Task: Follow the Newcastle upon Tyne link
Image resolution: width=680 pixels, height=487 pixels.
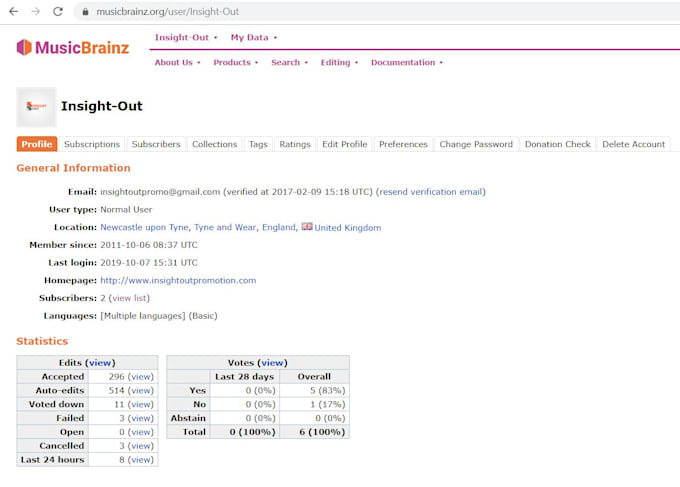Action: pyautogui.click(x=144, y=227)
